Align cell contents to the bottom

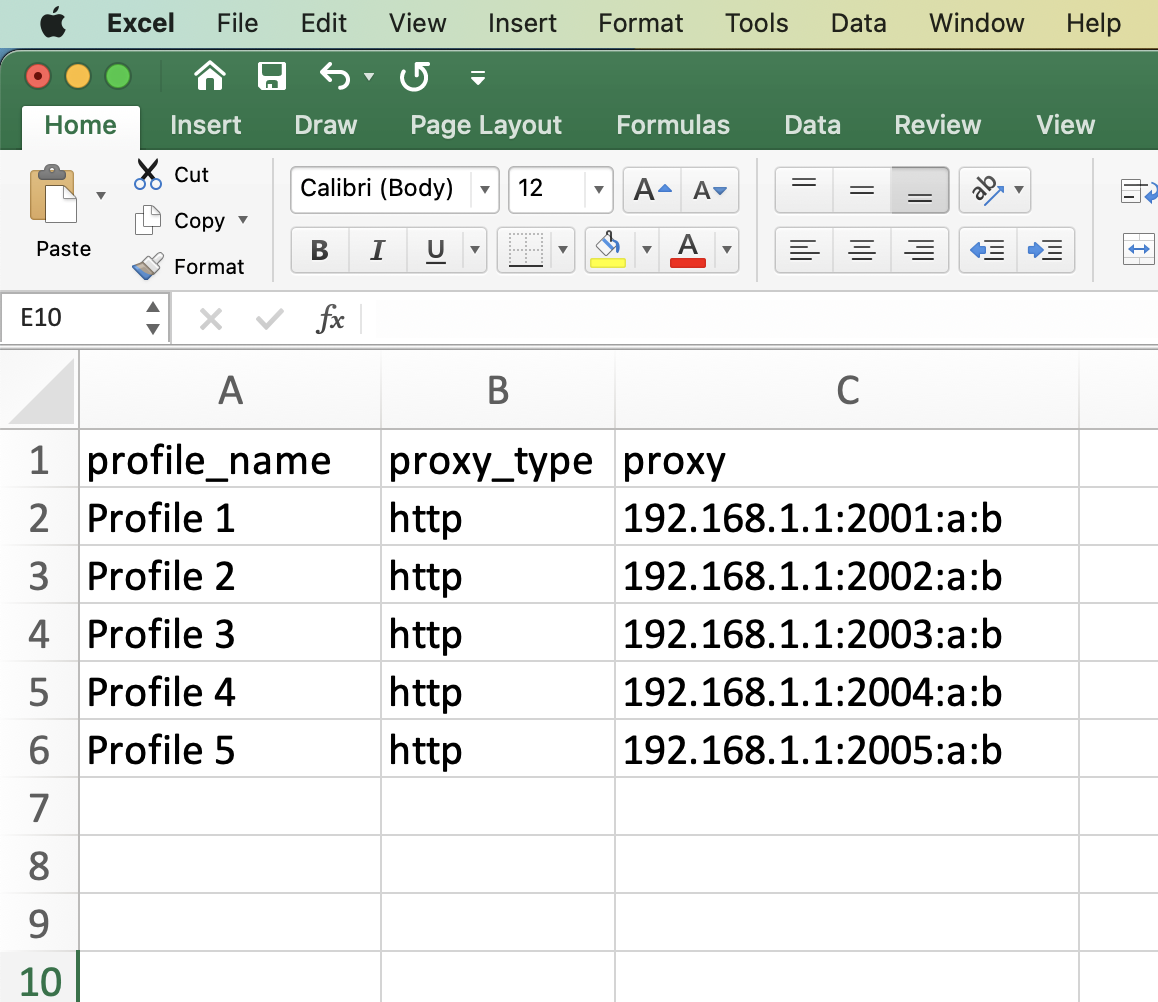tap(919, 190)
